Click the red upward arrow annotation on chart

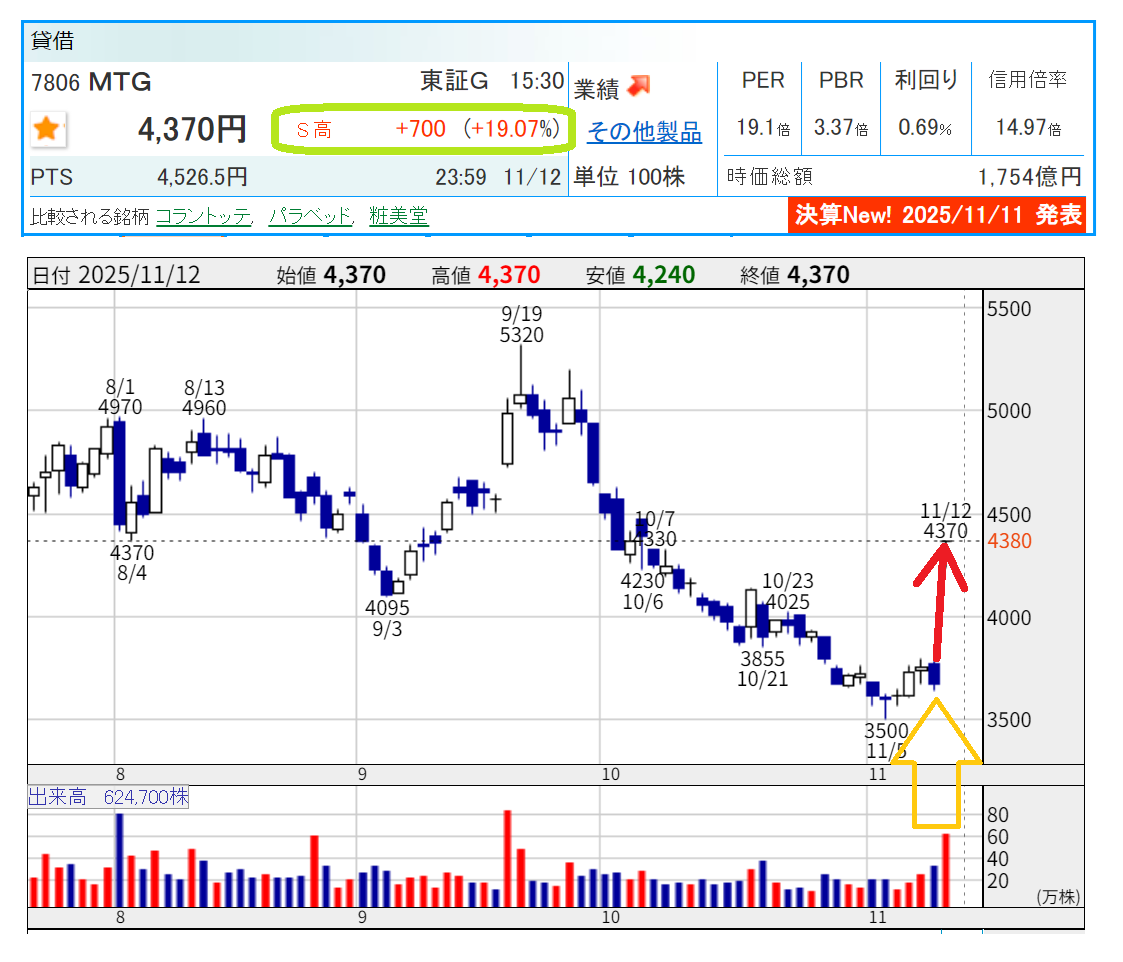940,600
